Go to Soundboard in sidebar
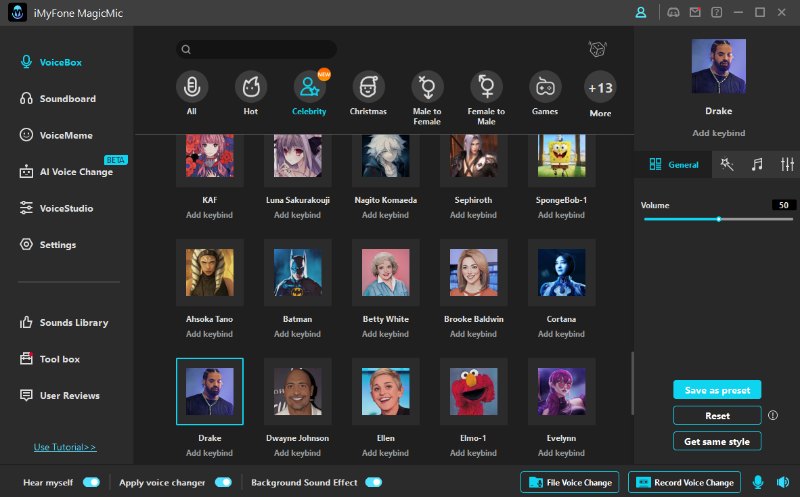Viewport: 800px width, 497px height. click(x=58, y=98)
